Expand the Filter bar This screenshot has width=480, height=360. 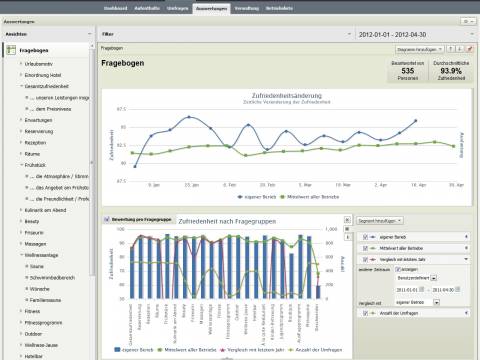[349, 34]
